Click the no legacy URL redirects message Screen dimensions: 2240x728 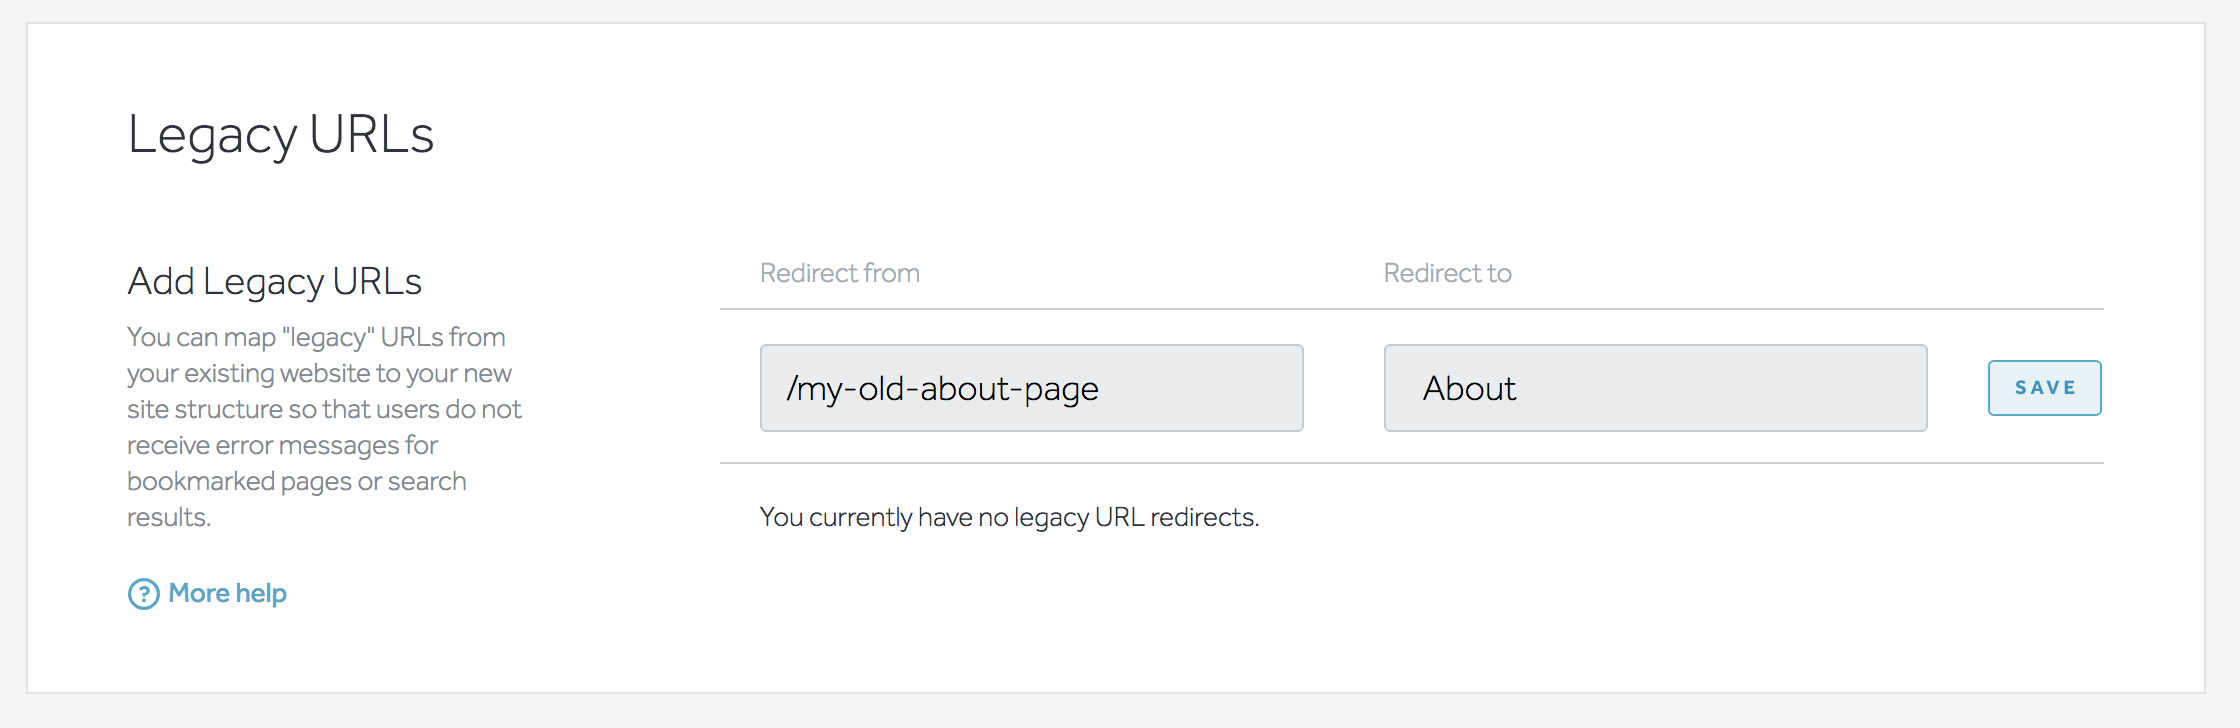[1009, 517]
